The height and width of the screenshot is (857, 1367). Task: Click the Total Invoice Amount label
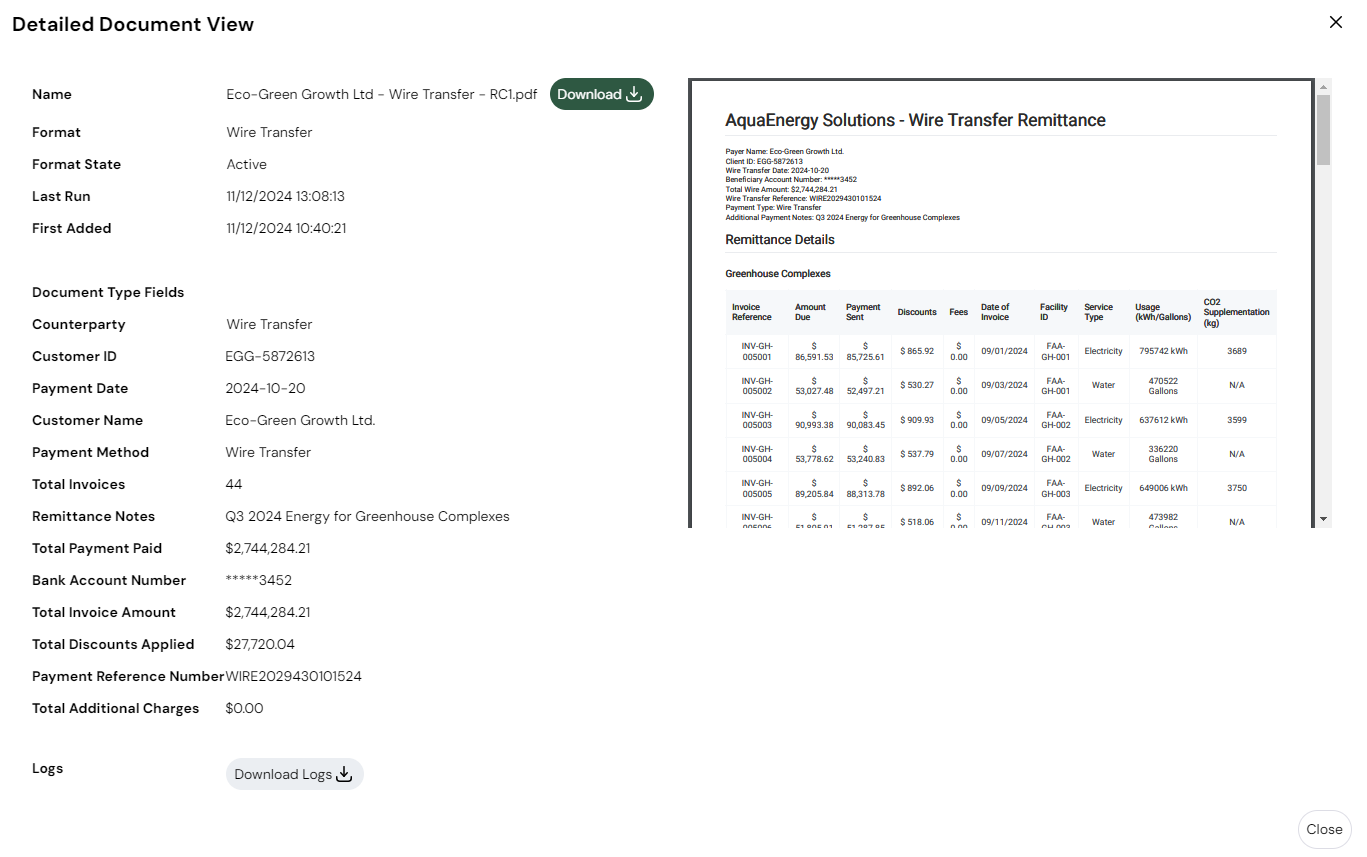pyautogui.click(x=104, y=612)
